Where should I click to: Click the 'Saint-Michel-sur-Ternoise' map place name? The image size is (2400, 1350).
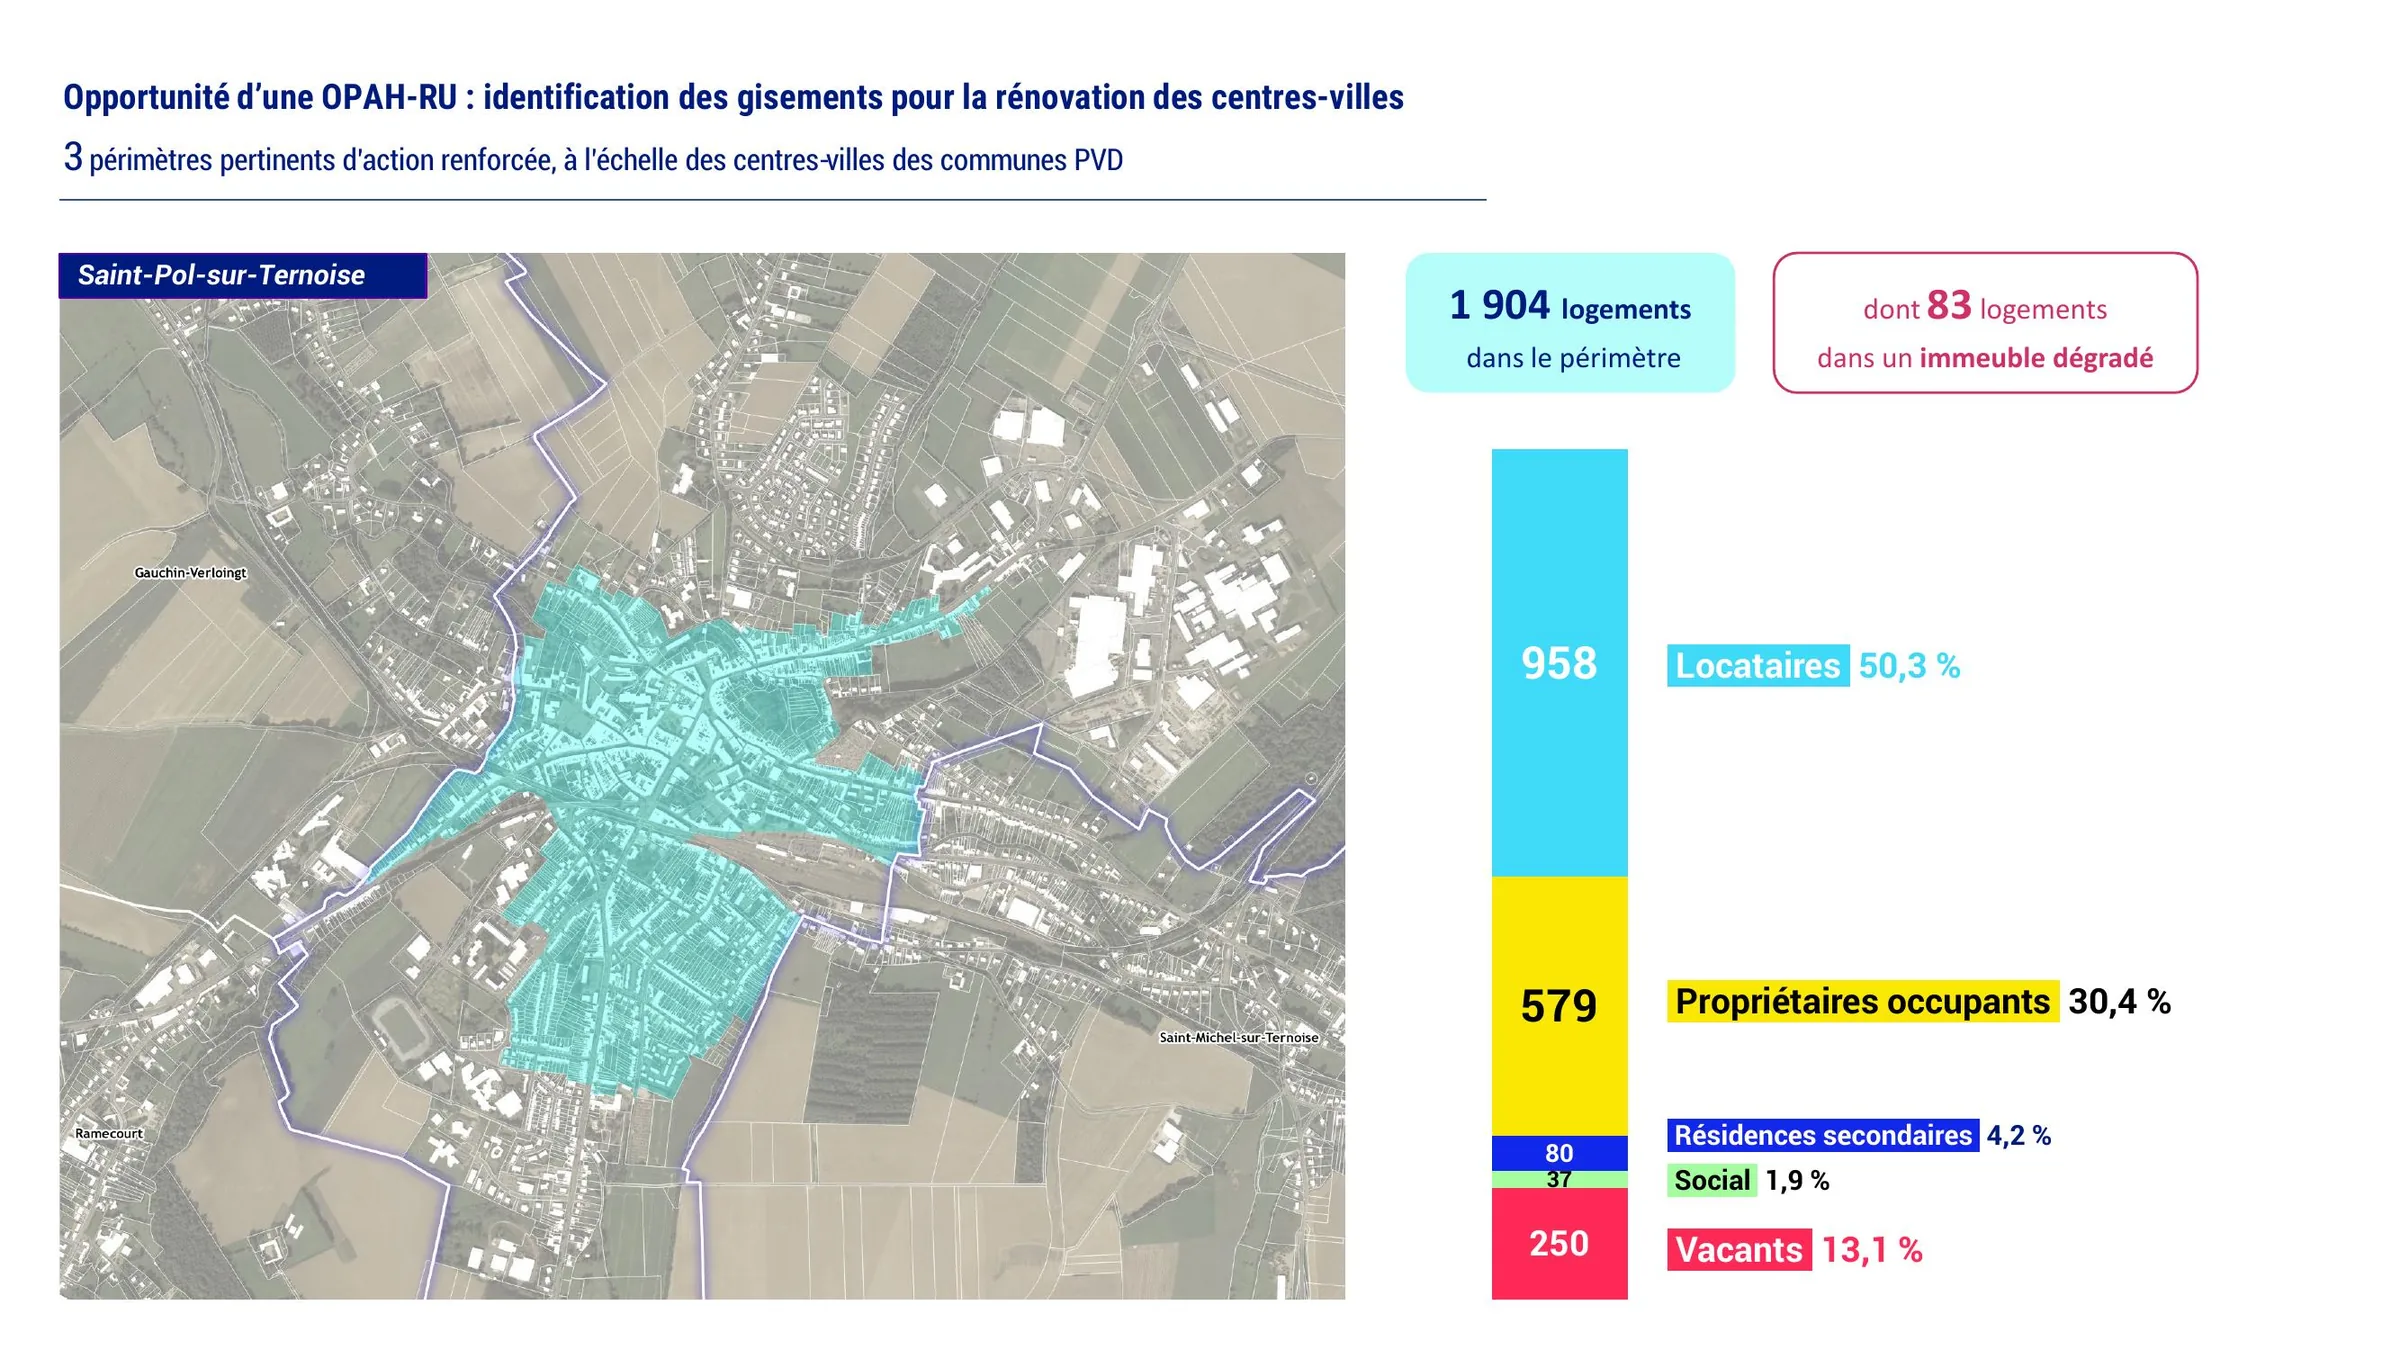pos(1238,1038)
